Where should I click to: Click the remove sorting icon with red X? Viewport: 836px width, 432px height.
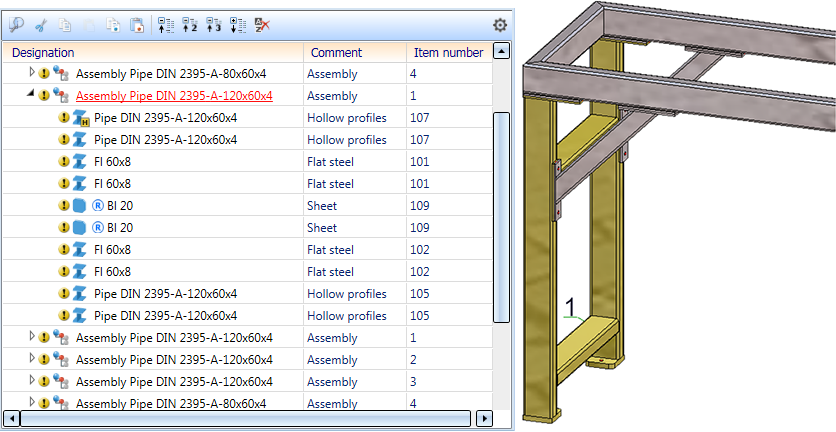point(261,25)
